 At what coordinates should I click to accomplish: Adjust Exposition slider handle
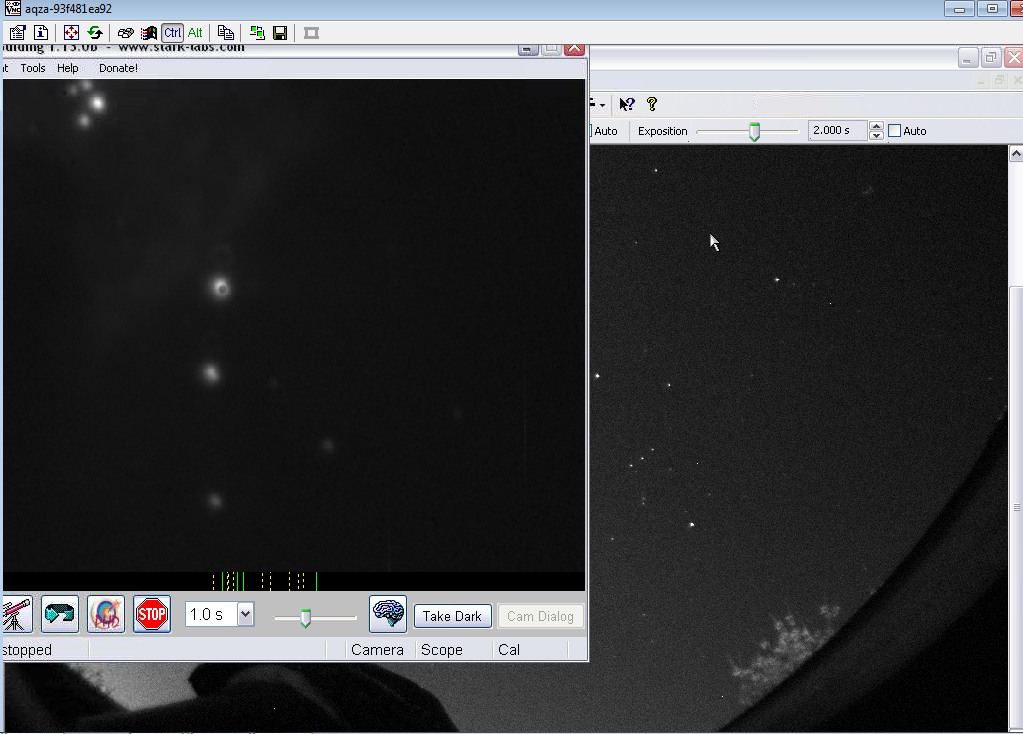[x=754, y=132]
